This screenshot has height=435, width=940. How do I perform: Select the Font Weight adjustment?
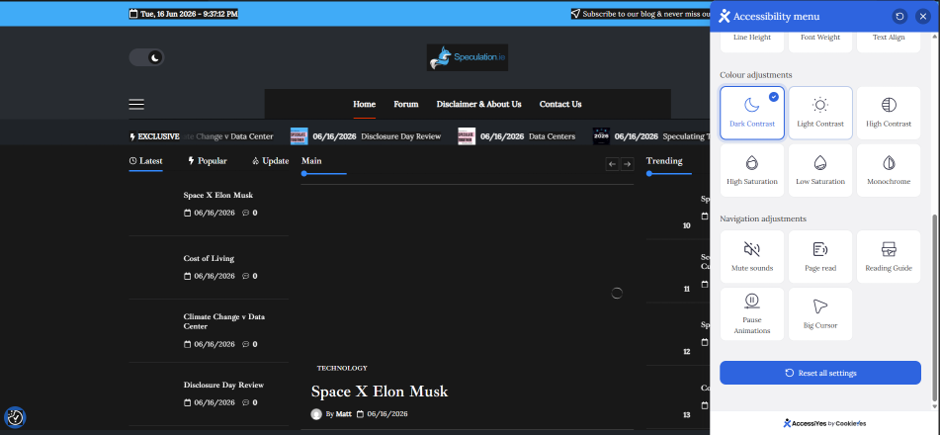[x=820, y=41]
